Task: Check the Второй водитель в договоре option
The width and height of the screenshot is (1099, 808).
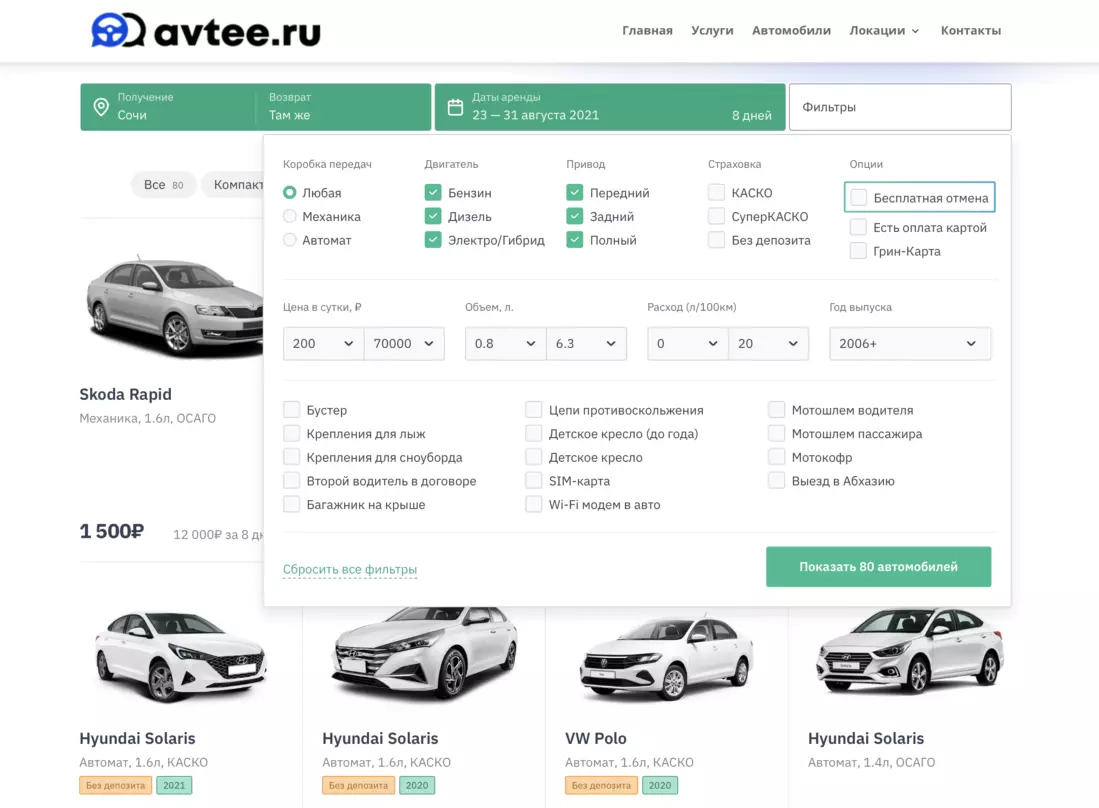Action: click(x=292, y=481)
